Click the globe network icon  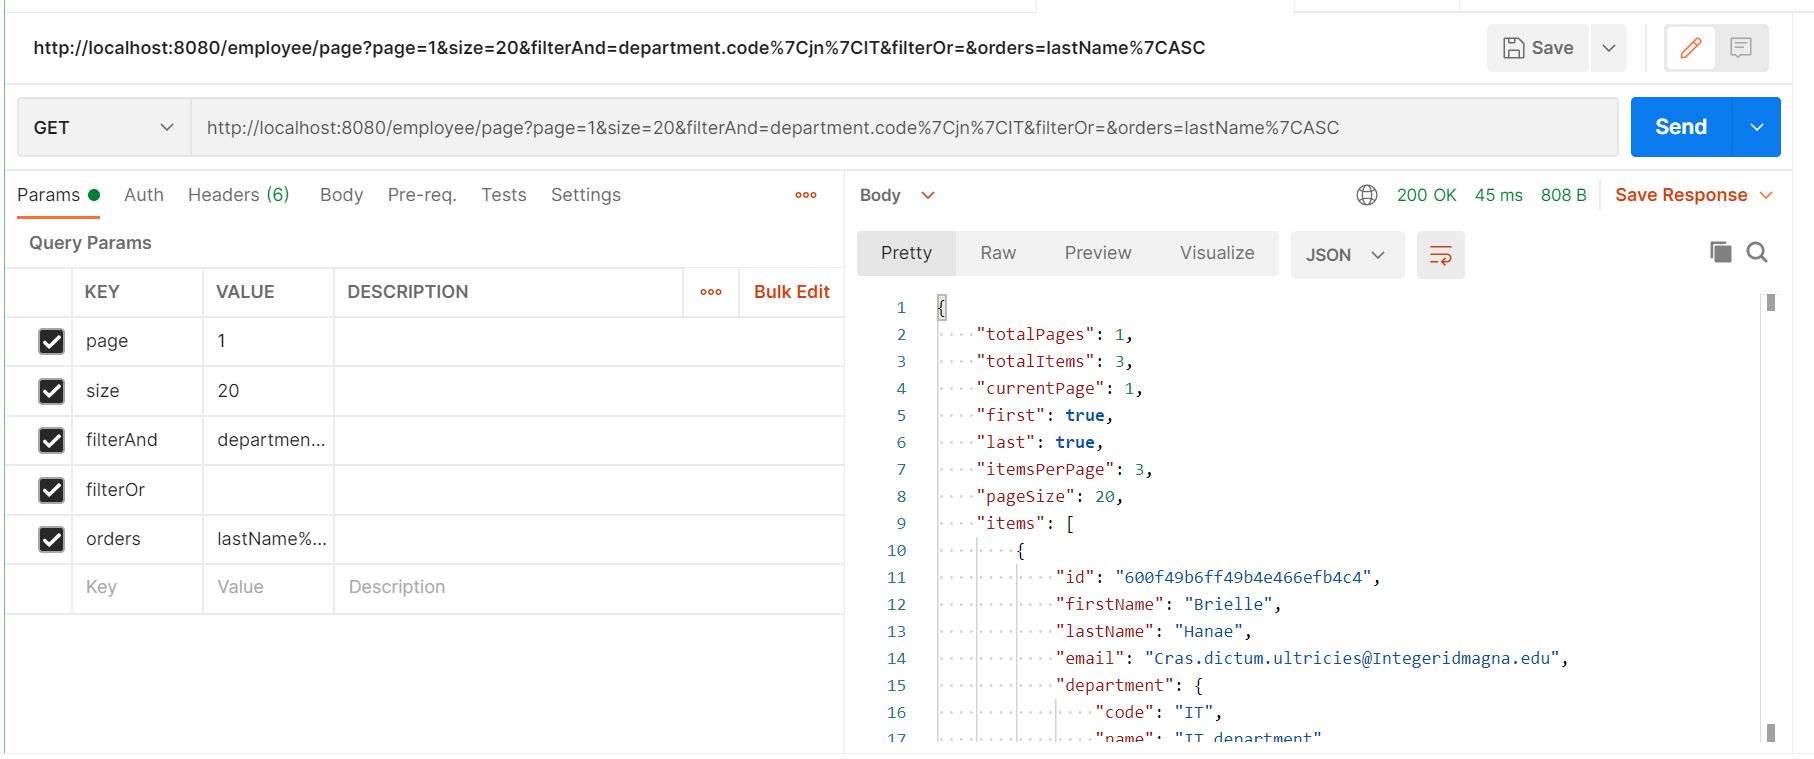pos(1367,195)
